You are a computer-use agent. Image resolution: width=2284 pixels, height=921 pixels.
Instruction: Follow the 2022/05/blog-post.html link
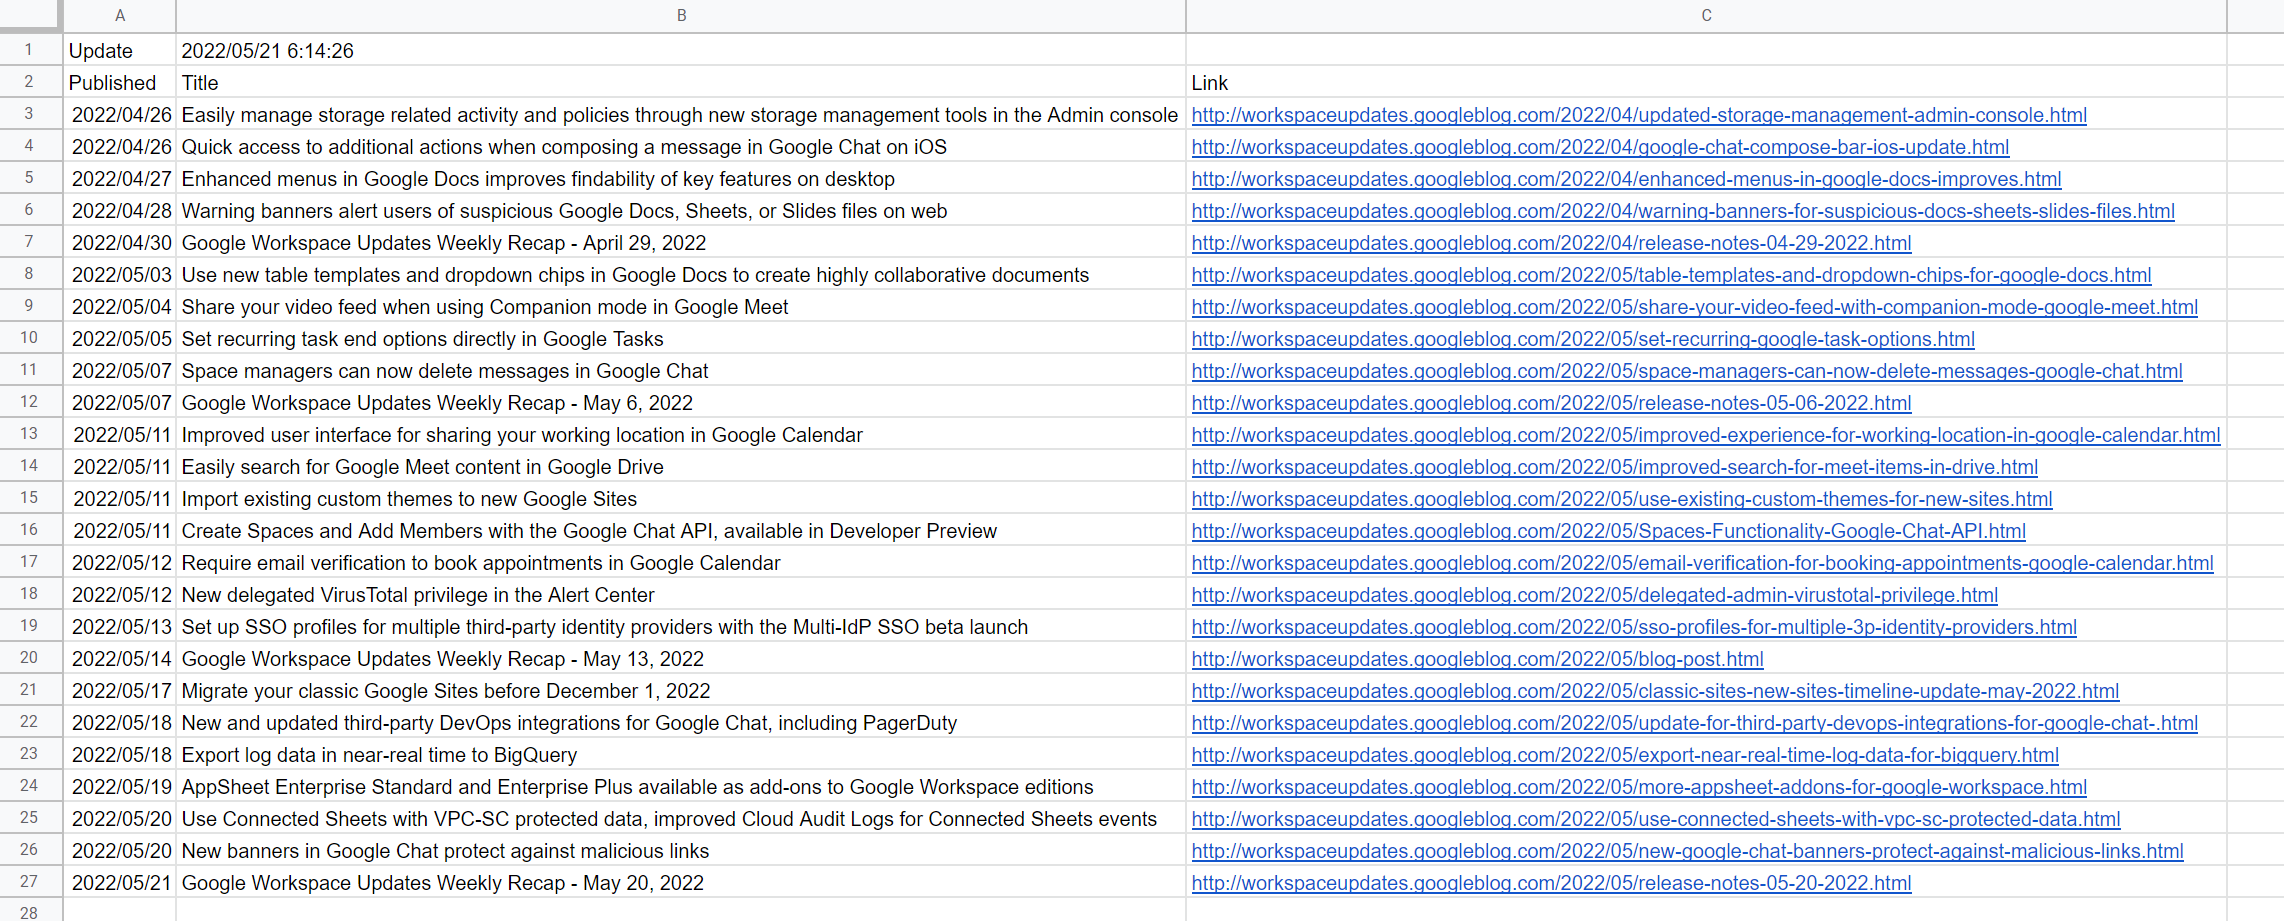coord(1477,659)
